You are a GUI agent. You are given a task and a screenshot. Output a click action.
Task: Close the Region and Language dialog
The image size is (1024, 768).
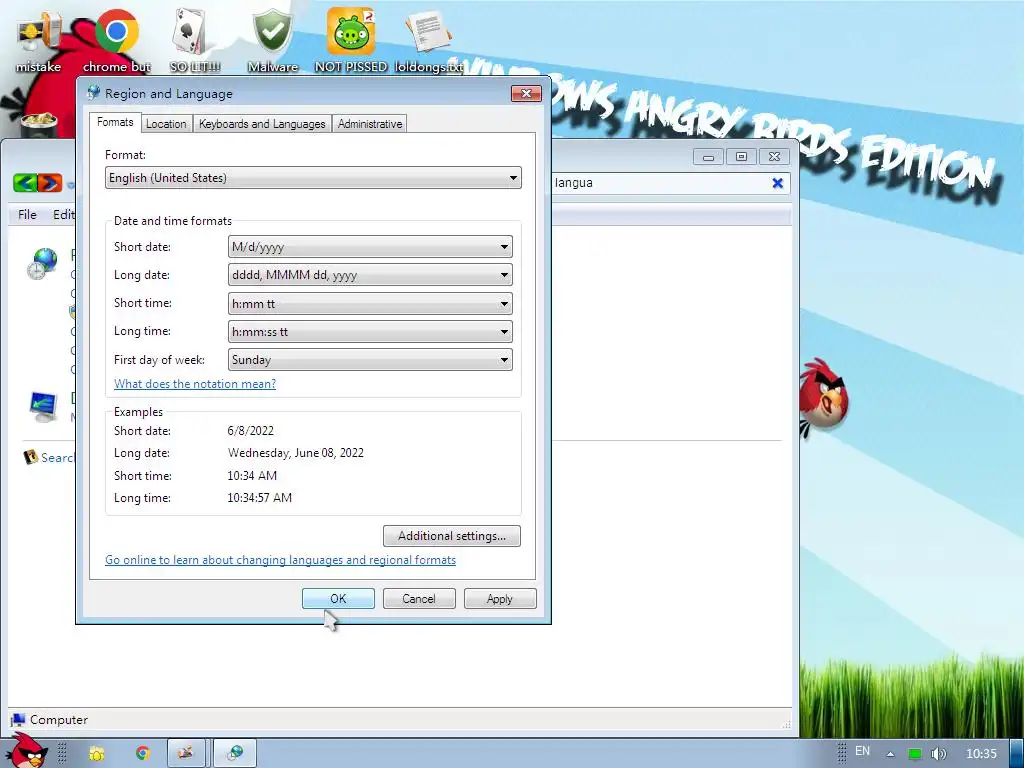click(526, 93)
